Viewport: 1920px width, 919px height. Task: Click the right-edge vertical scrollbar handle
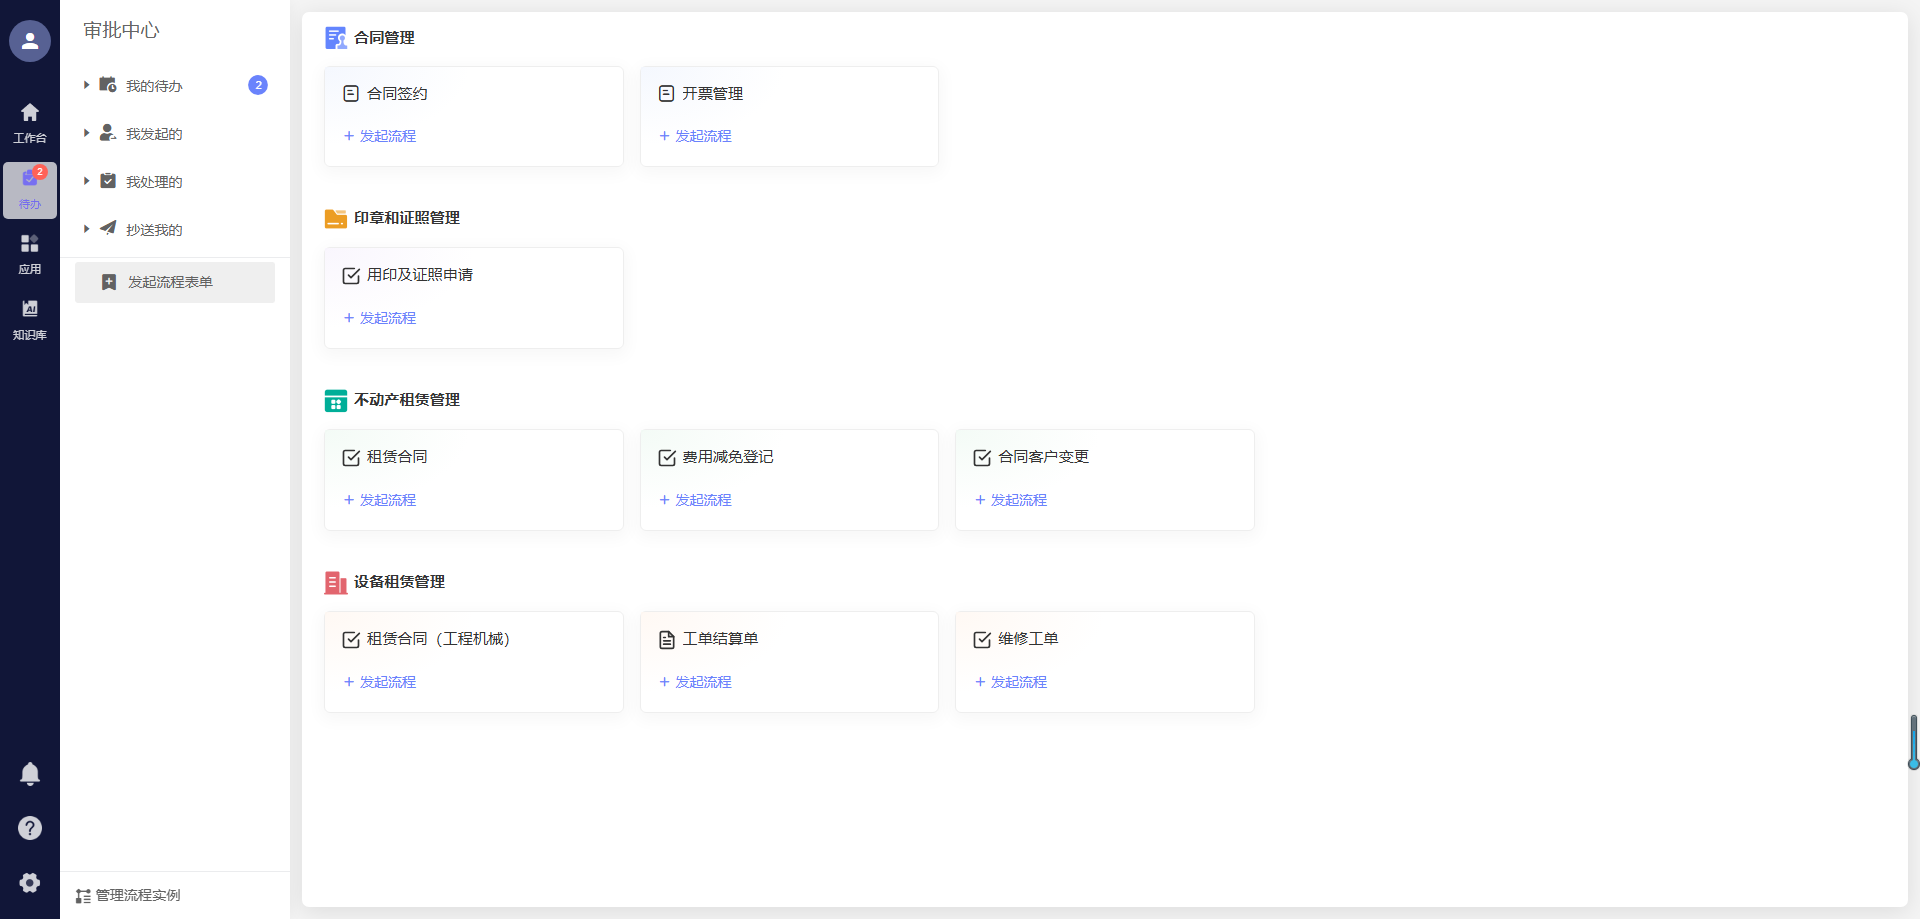tap(1913, 741)
